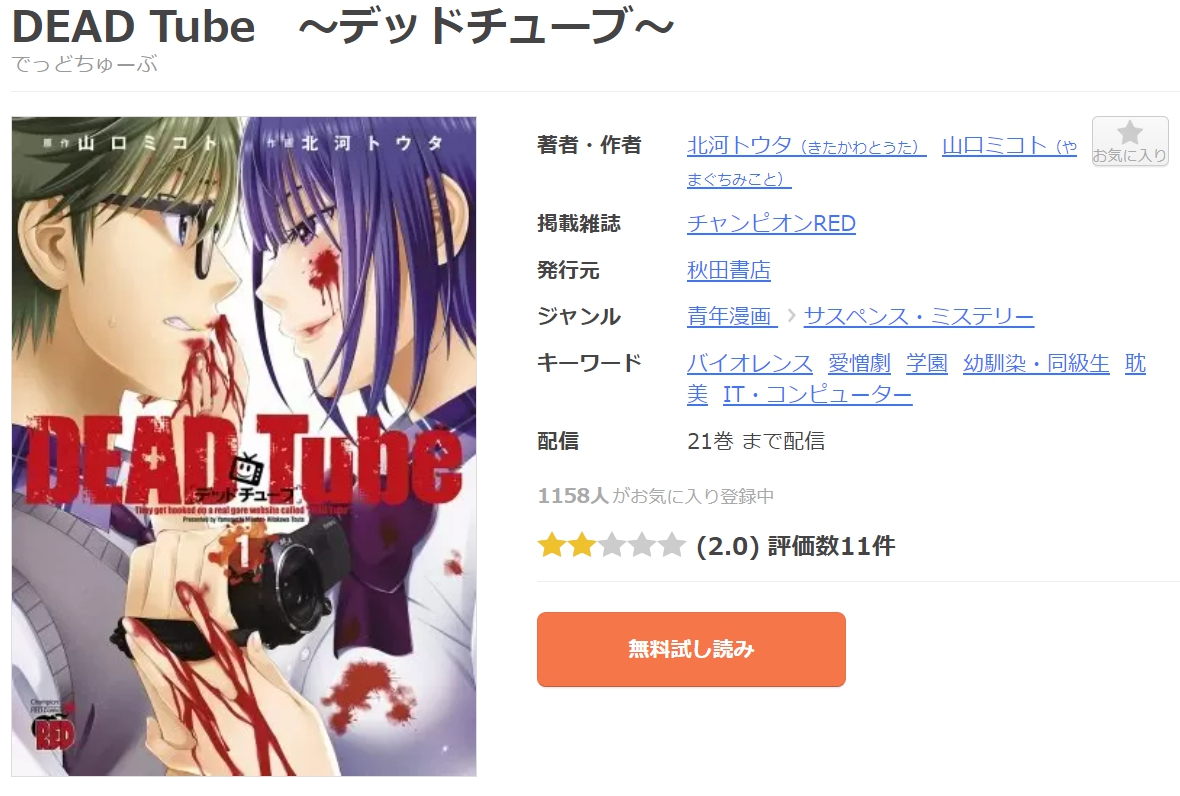Click the first gold rating star
1180x796 pixels.
[x=551, y=545]
